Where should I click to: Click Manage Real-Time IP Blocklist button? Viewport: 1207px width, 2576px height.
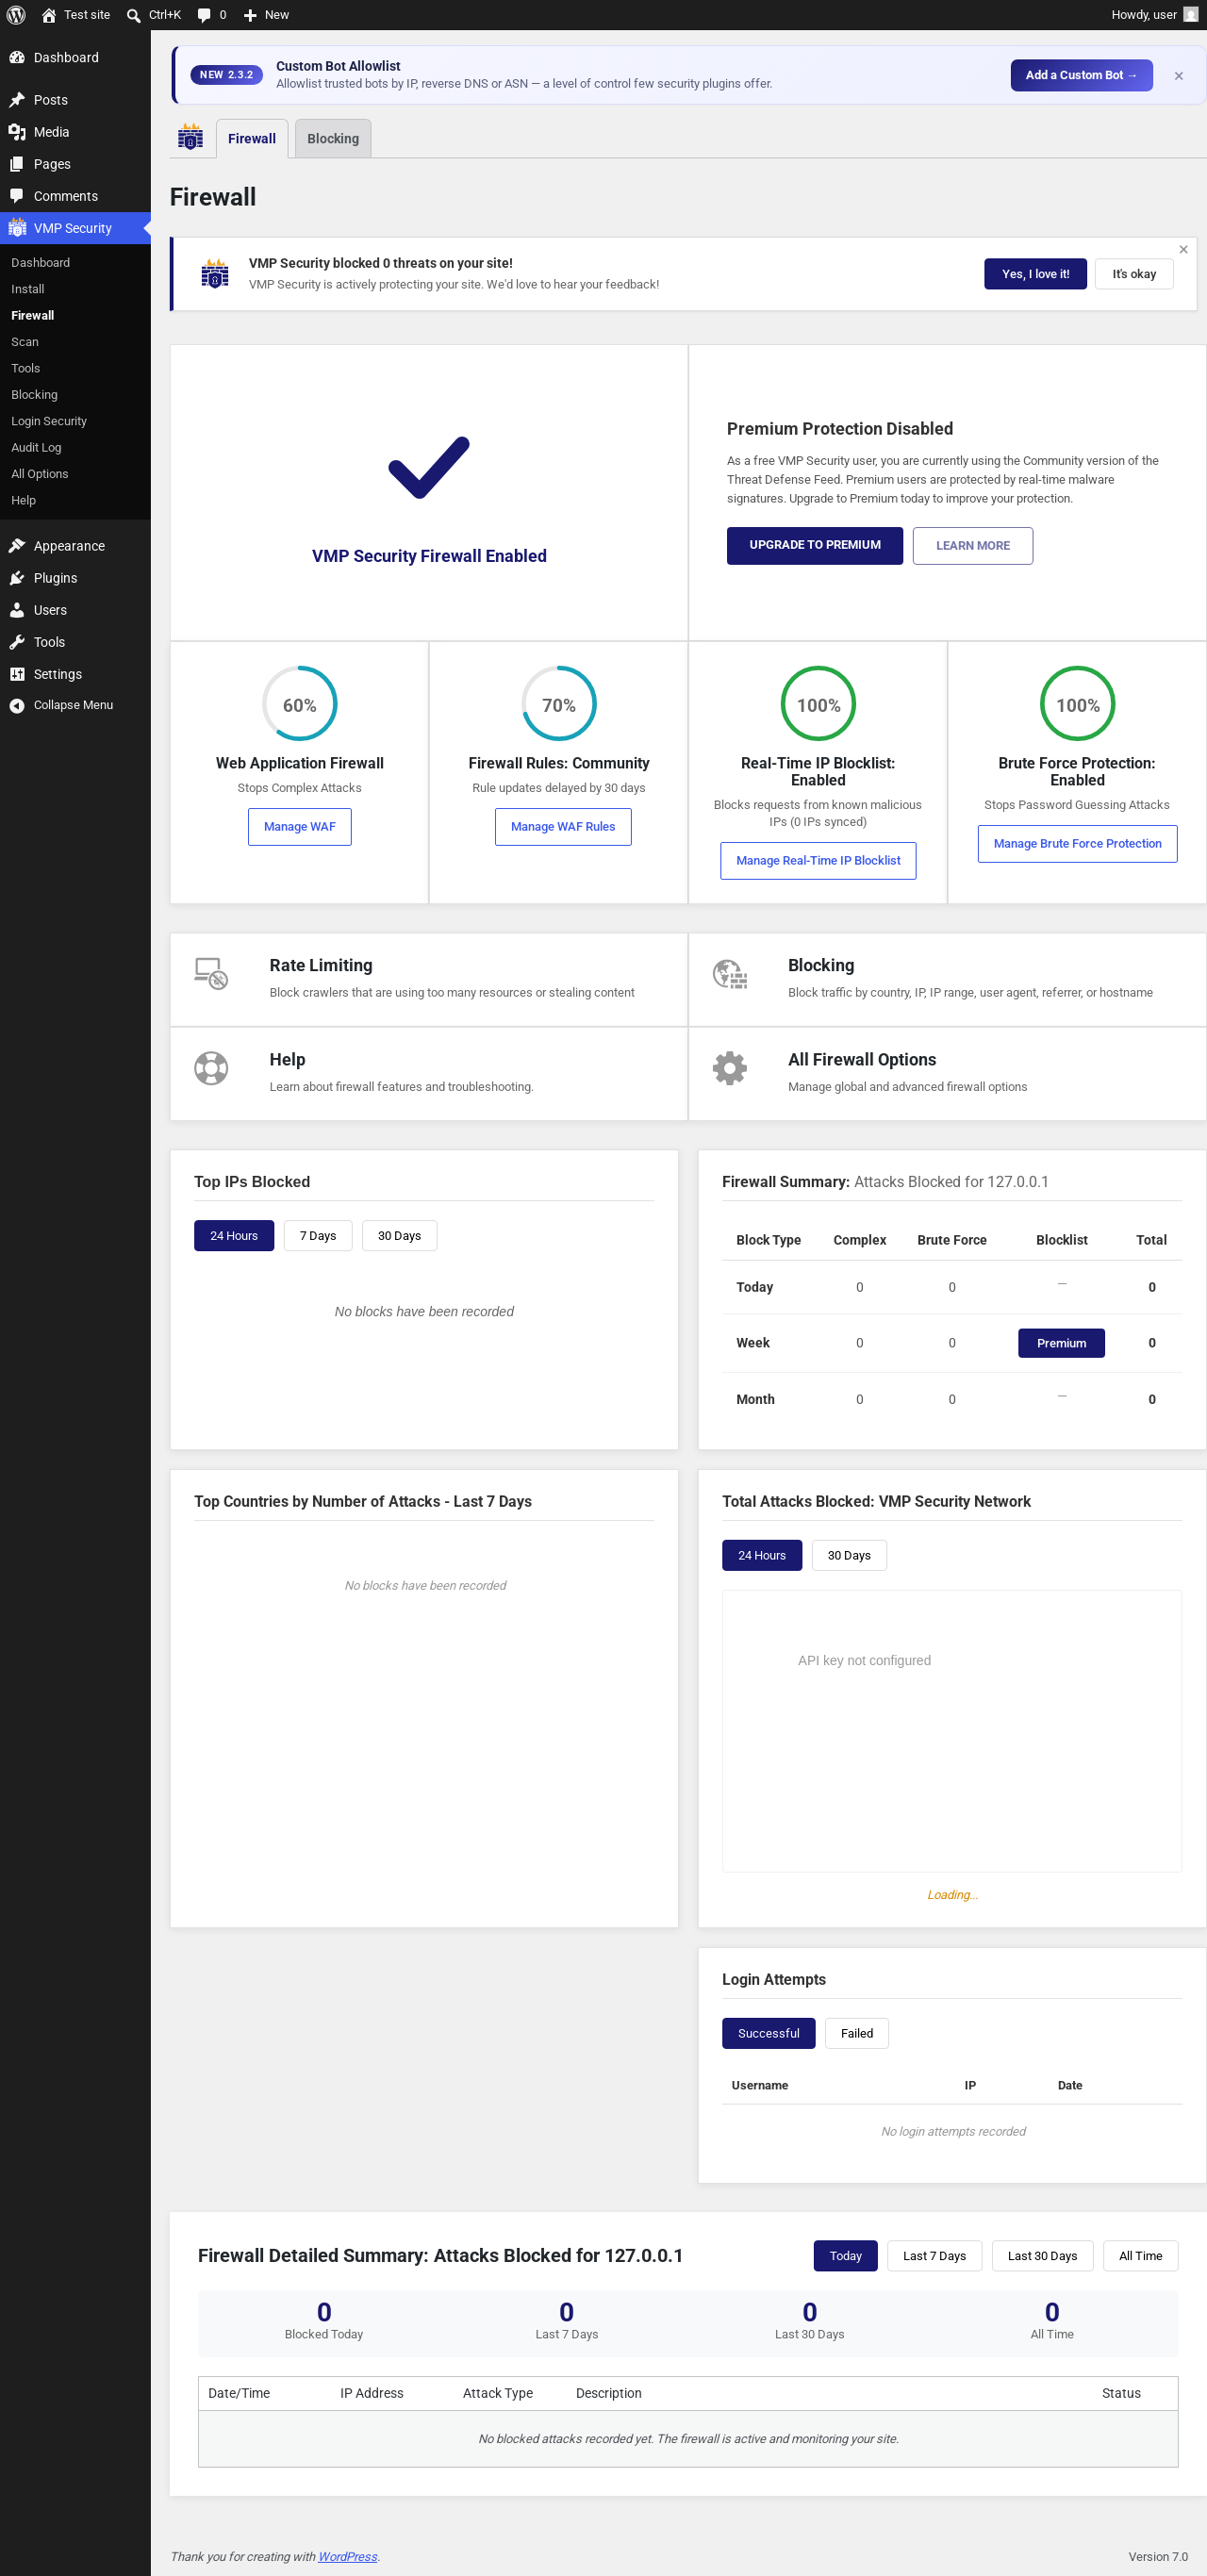click(x=818, y=861)
